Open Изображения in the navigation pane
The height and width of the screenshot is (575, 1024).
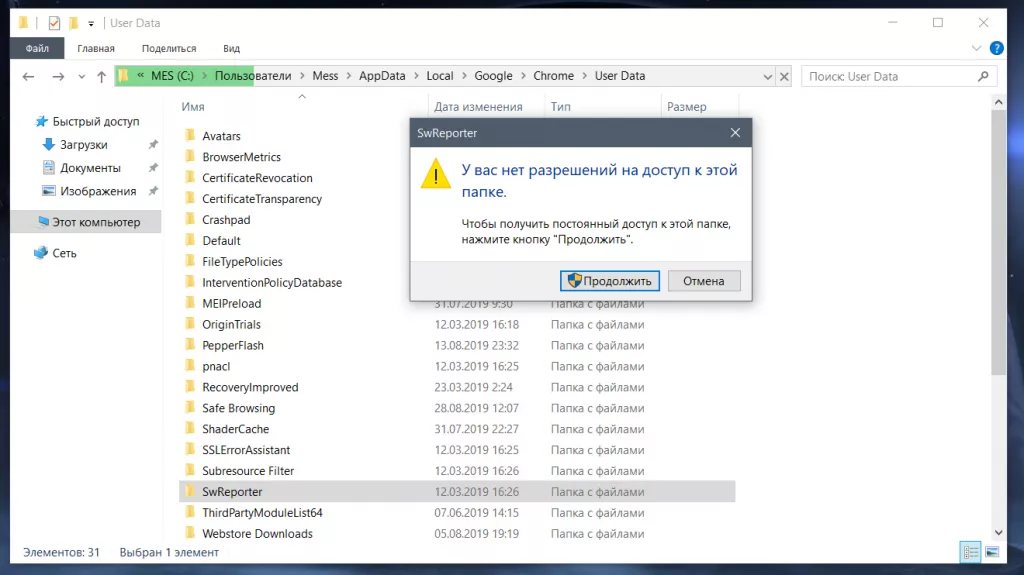point(98,191)
